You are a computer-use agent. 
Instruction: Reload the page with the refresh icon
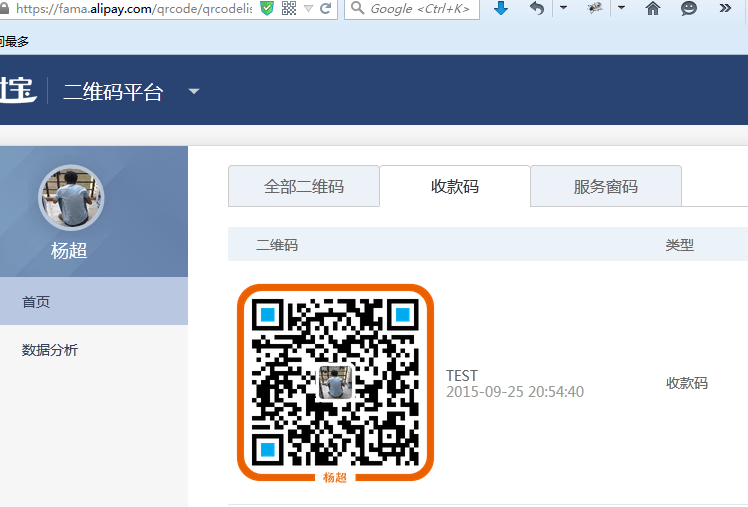click(325, 8)
